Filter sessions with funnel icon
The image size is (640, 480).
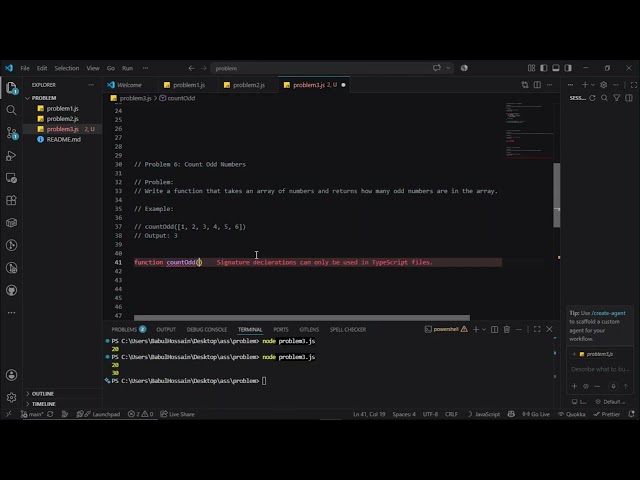[x=617, y=98]
